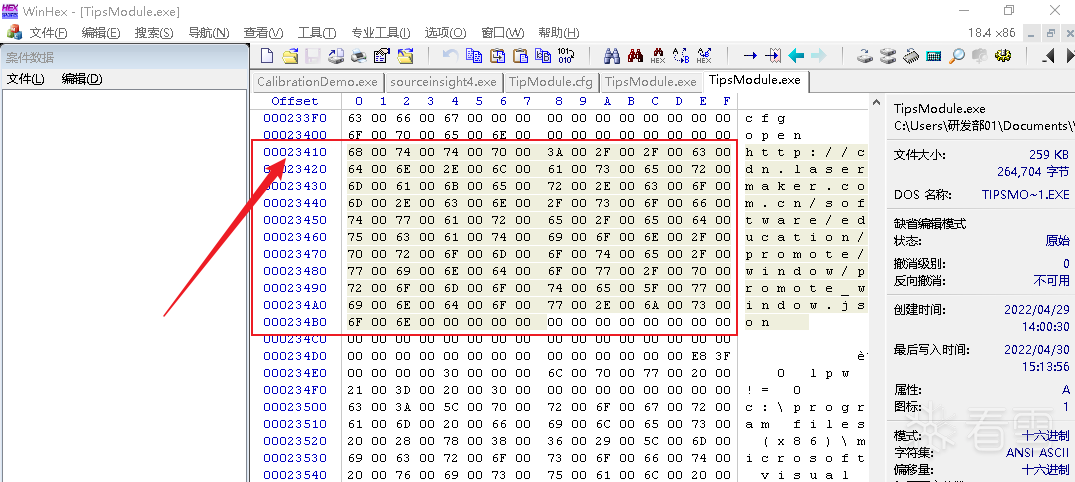Select offset row 00023410

pos(295,152)
